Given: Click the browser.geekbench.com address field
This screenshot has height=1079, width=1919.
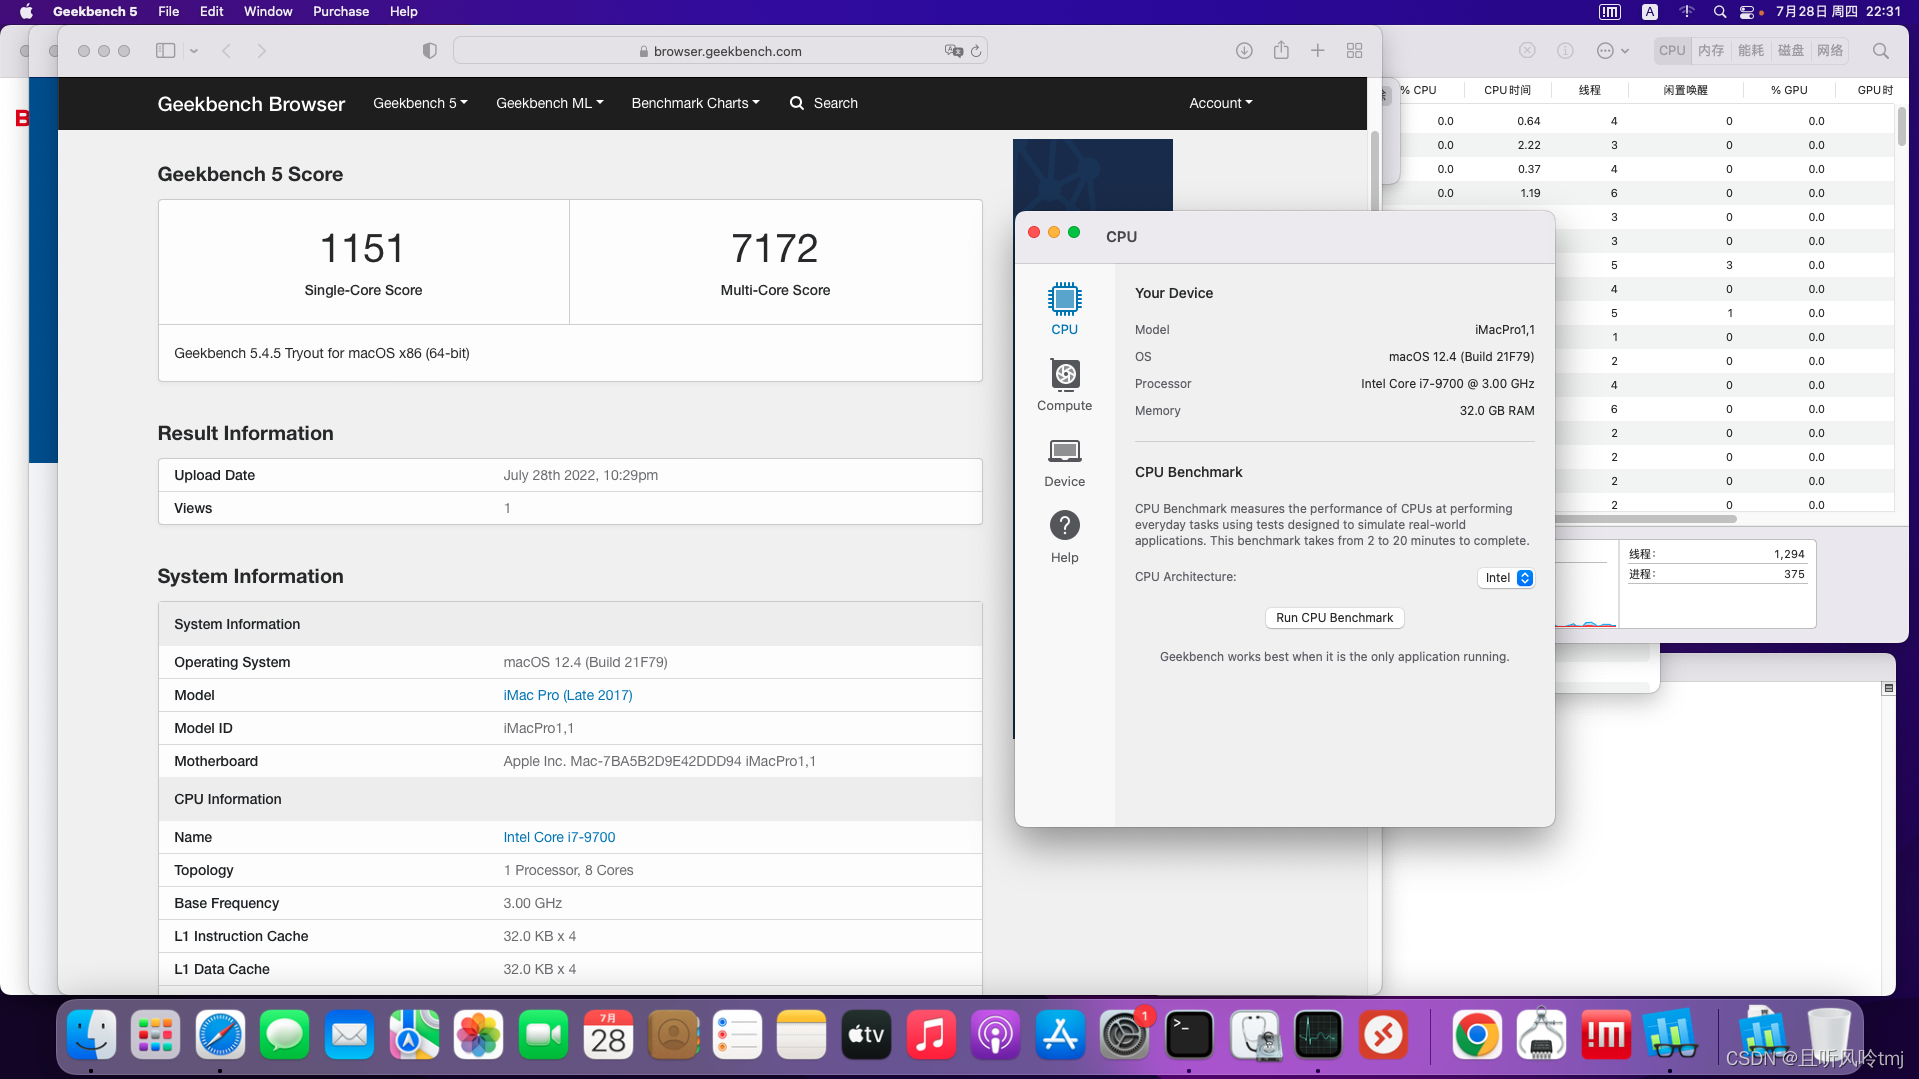Looking at the screenshot, I should click(x=720, y=51).
